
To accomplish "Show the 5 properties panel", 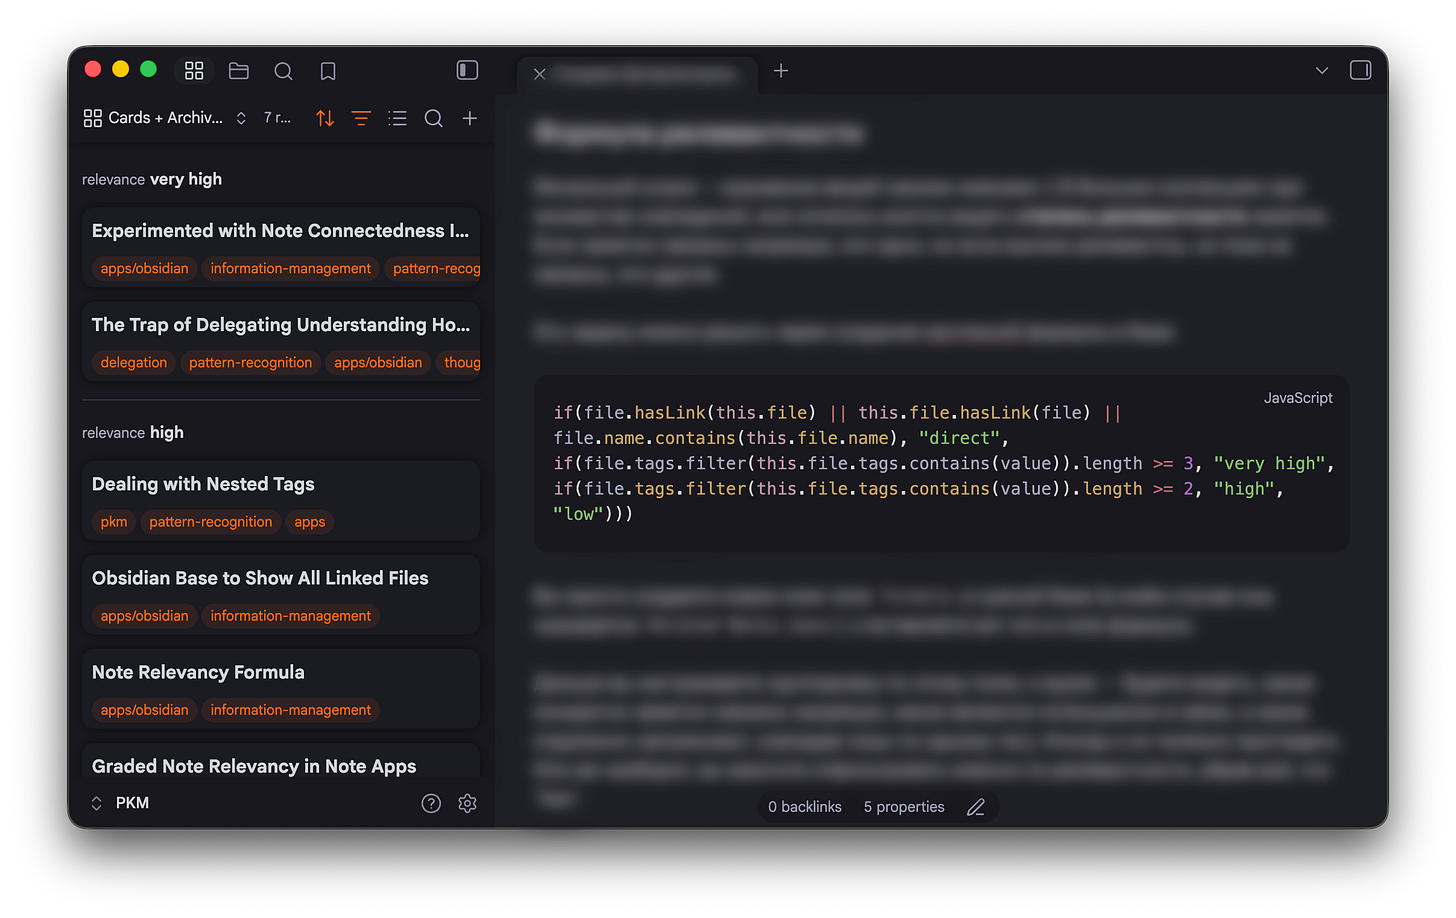I will pos(904,807).
